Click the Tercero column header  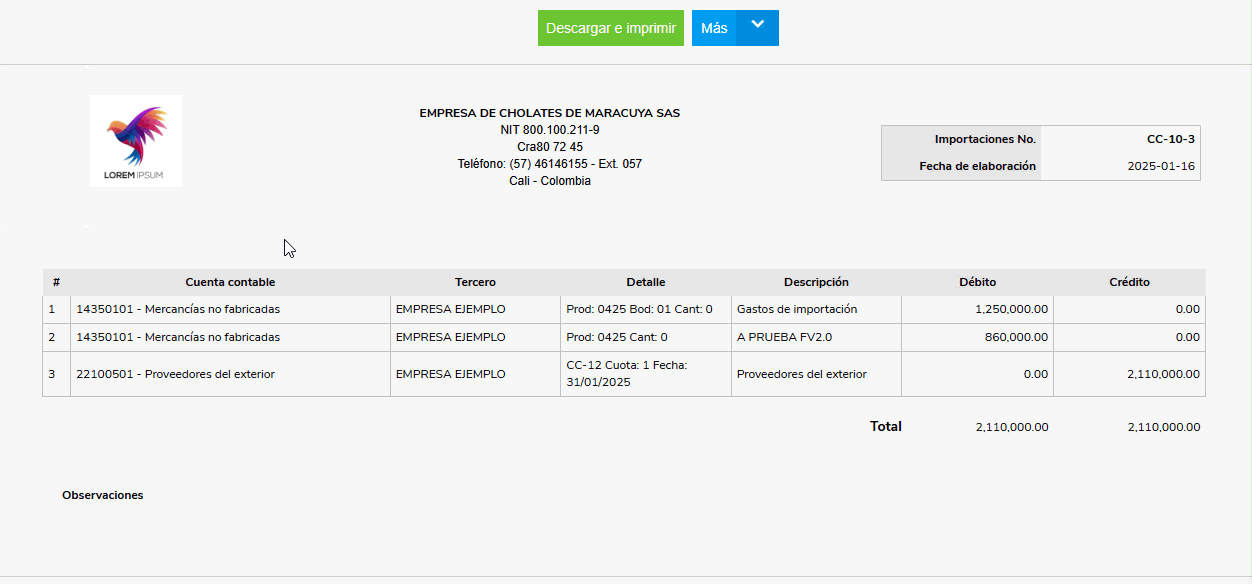click(x=475, y=282)
